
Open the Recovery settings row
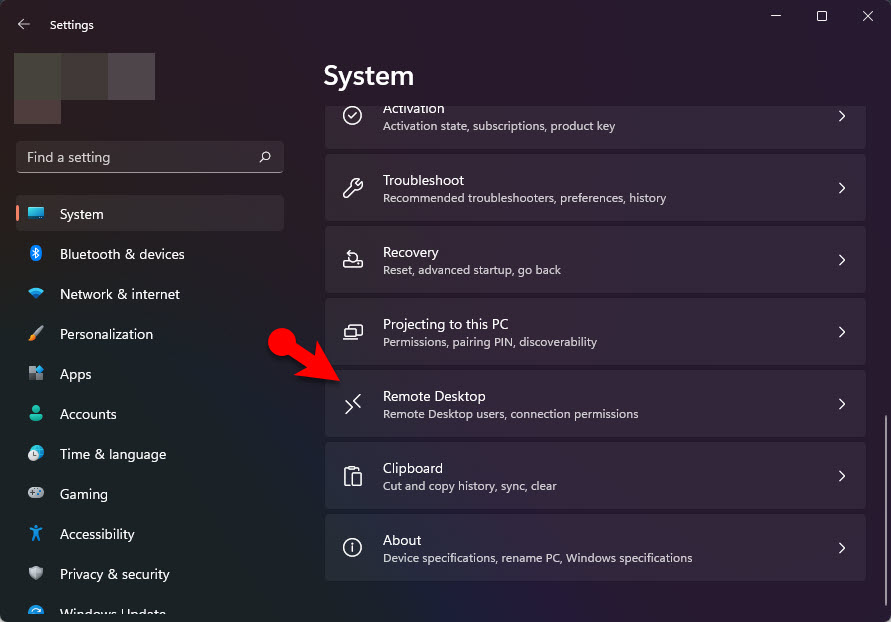click(x=595, y=260)
